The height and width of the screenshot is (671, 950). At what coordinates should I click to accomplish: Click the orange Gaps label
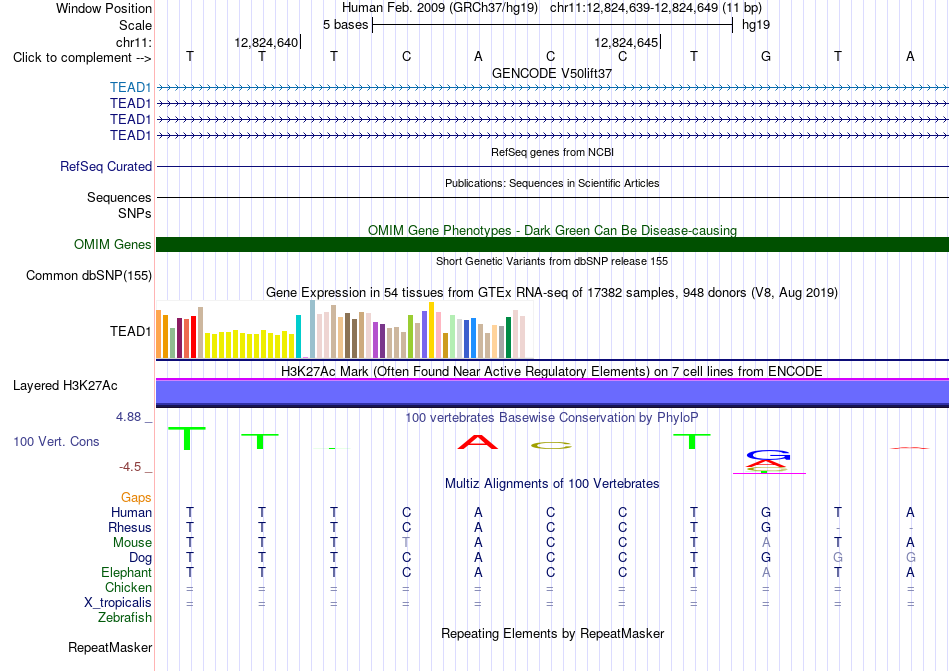136,497
